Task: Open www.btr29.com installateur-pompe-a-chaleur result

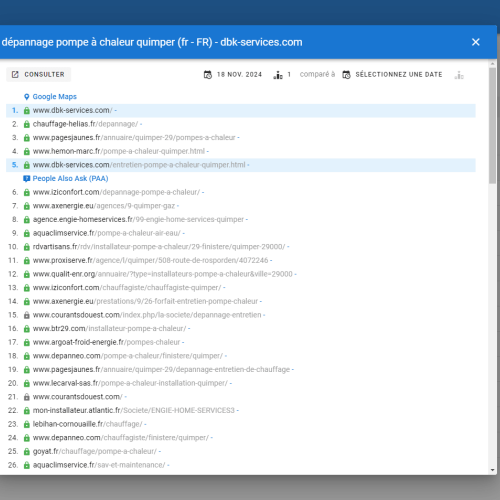Action: point(109,329)
